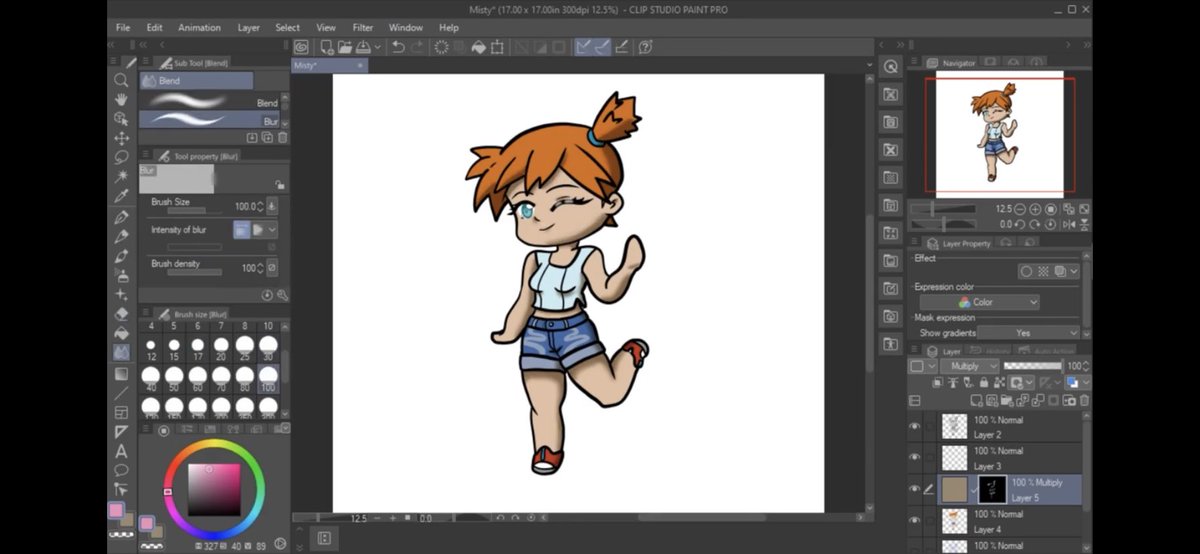The height and width of the screenshot is (554, 1200).
Task: Expand the document tabs list chevron
Action: [869, 65]
